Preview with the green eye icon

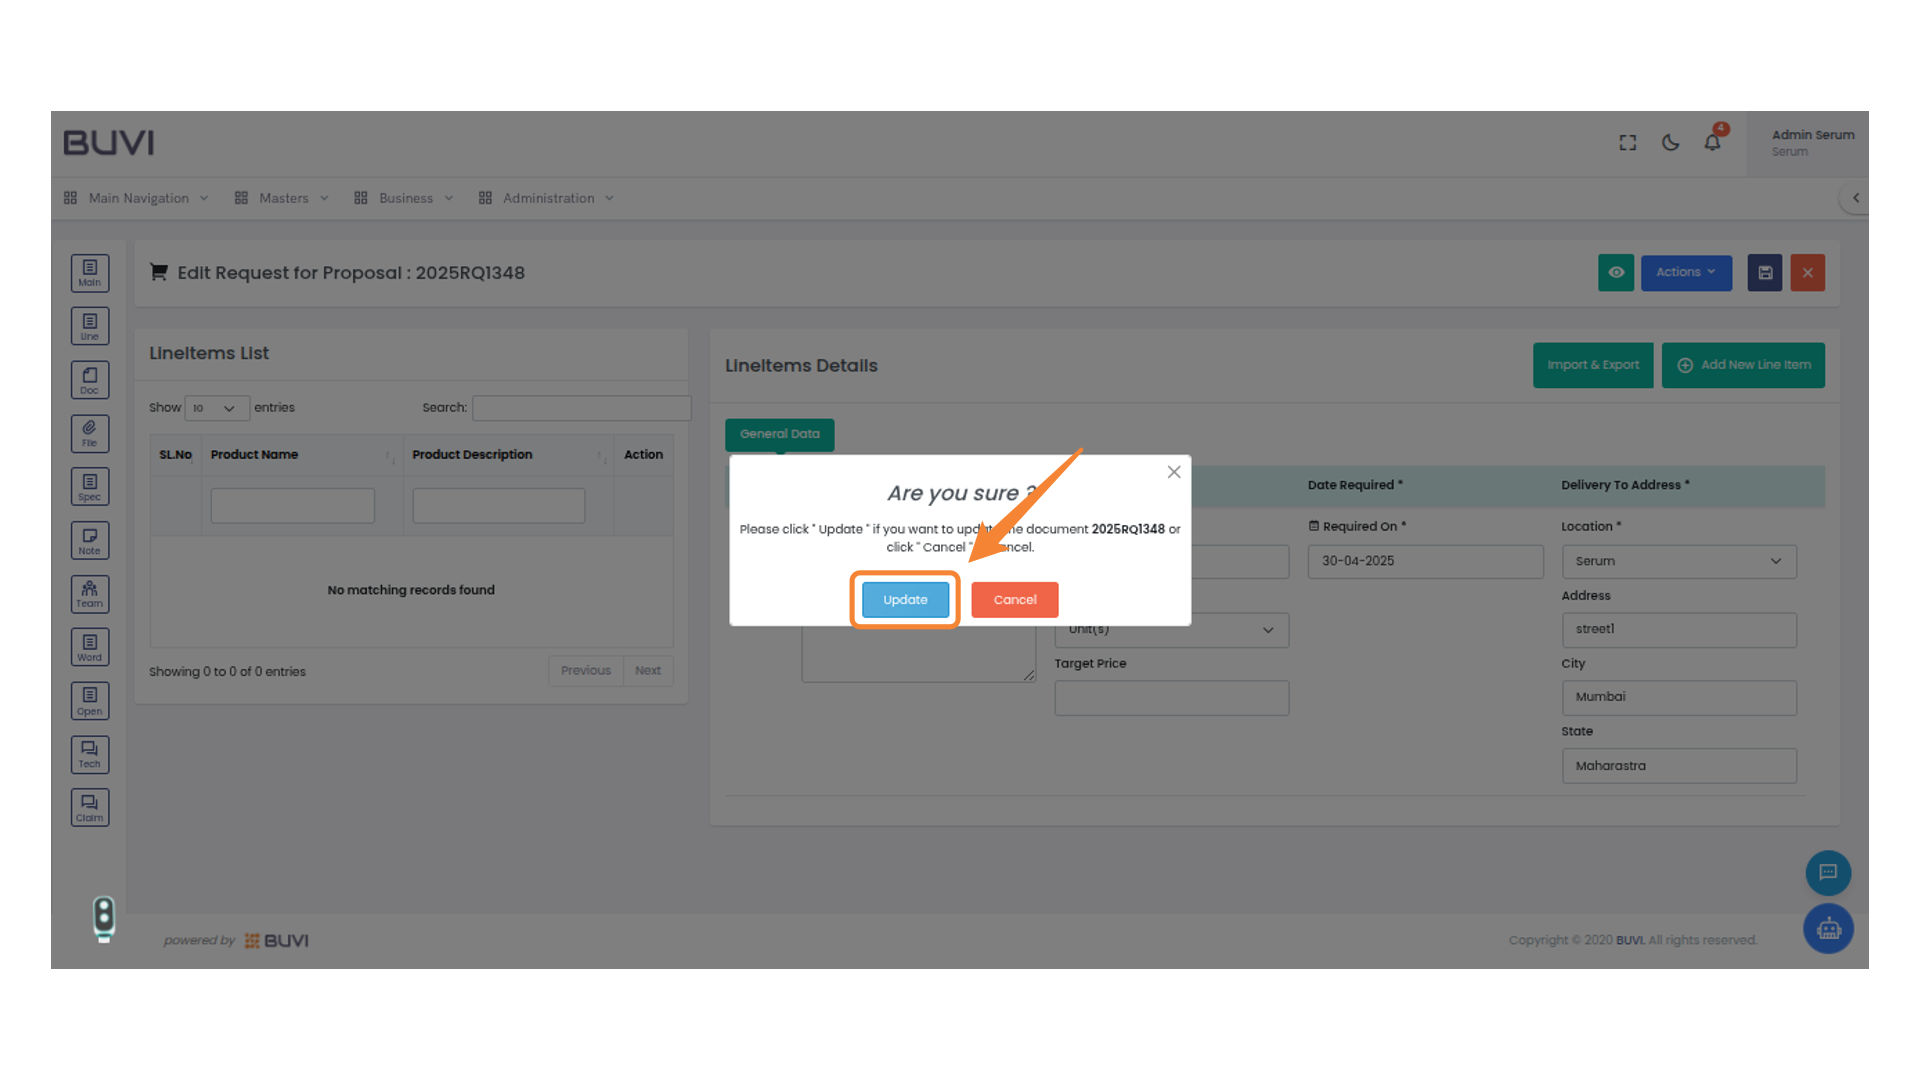click(1616, 272)
